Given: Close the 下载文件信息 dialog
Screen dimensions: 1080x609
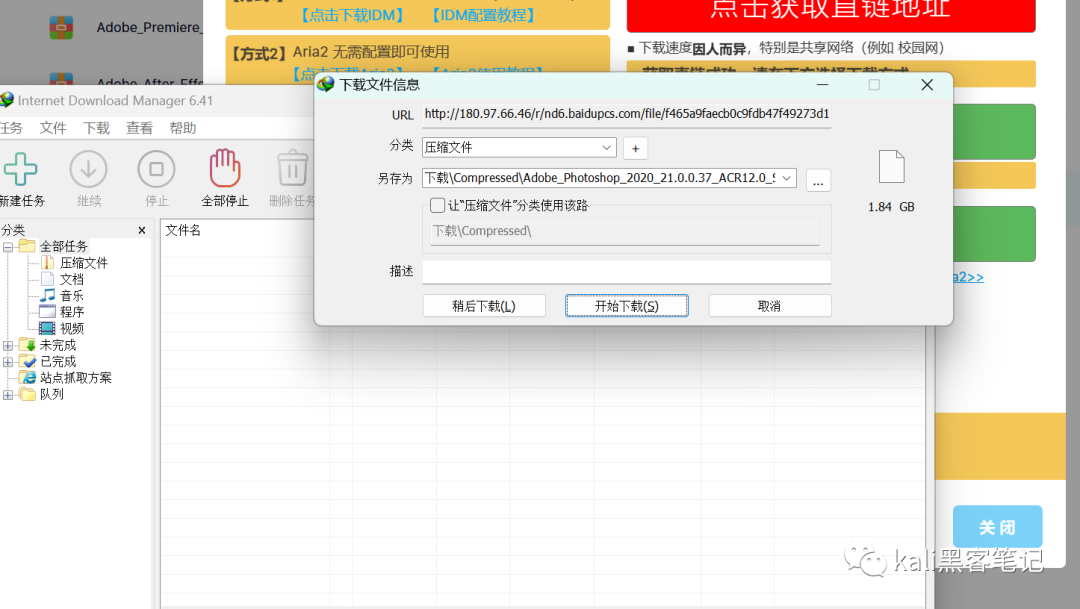Looking at the screenshot, I should pos(927,85).
